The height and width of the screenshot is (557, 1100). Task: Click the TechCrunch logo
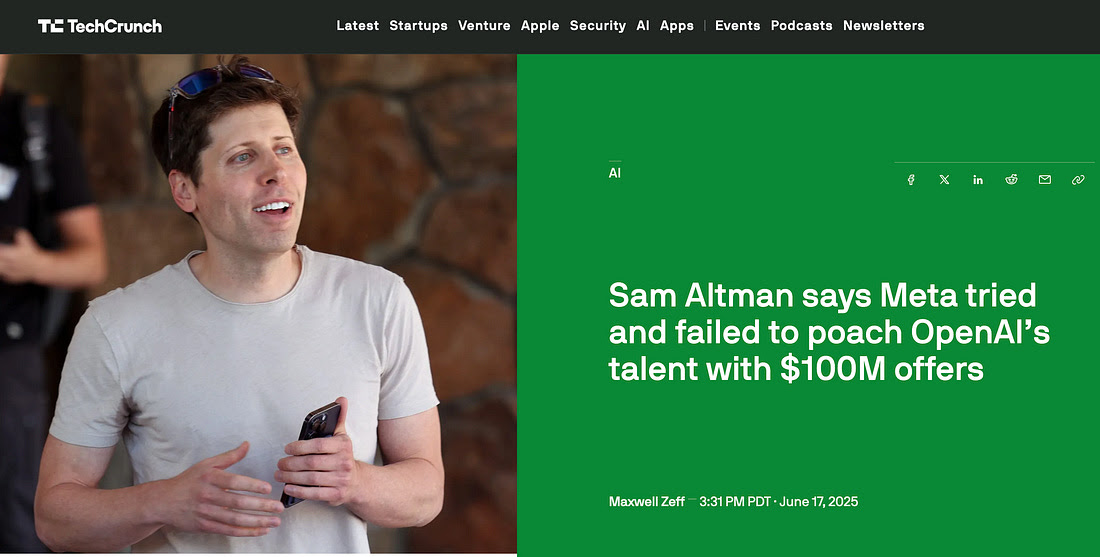(x=99, y=26)
